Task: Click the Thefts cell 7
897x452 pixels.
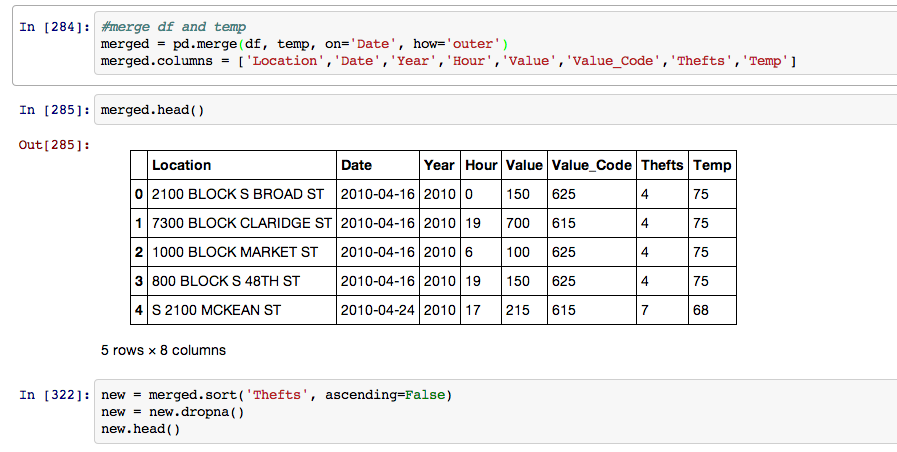Action: pos(662,310)
